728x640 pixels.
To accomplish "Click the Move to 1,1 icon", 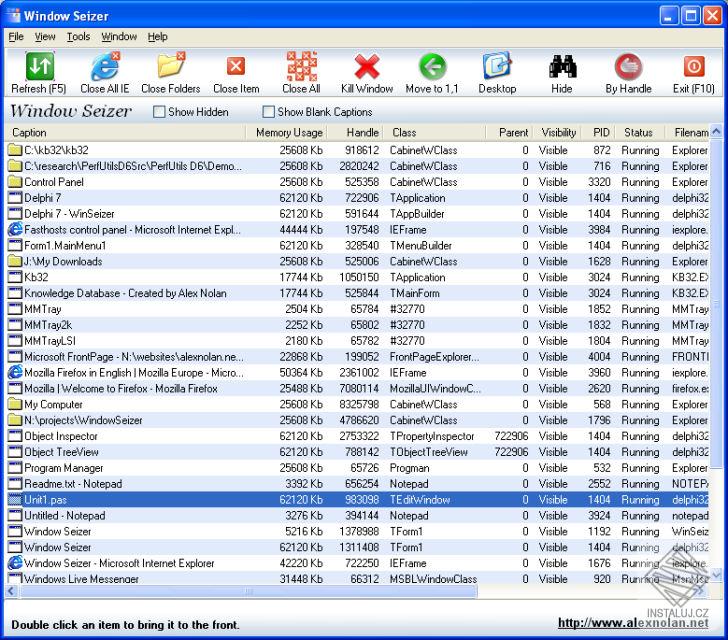I will tap(432, 67).
